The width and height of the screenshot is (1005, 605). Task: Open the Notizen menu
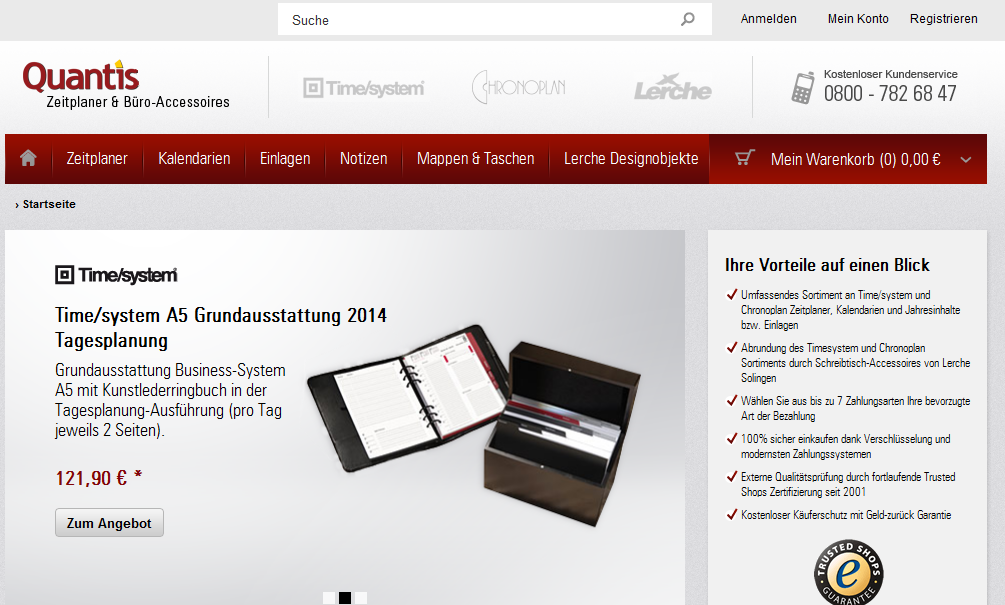363,158
